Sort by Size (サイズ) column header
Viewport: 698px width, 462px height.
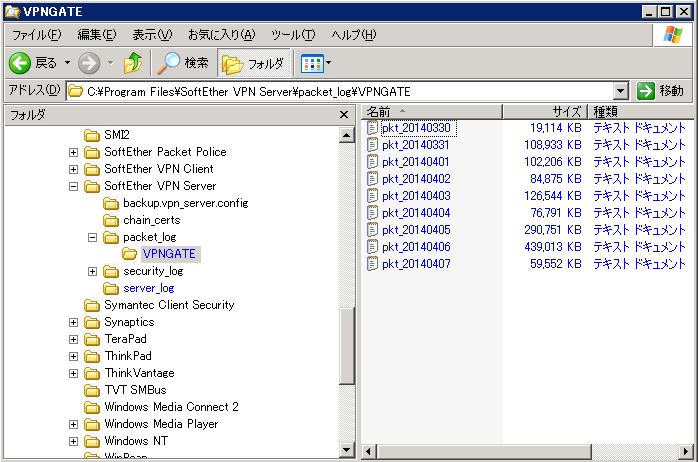pyautogui.click(x=545, y=111)
